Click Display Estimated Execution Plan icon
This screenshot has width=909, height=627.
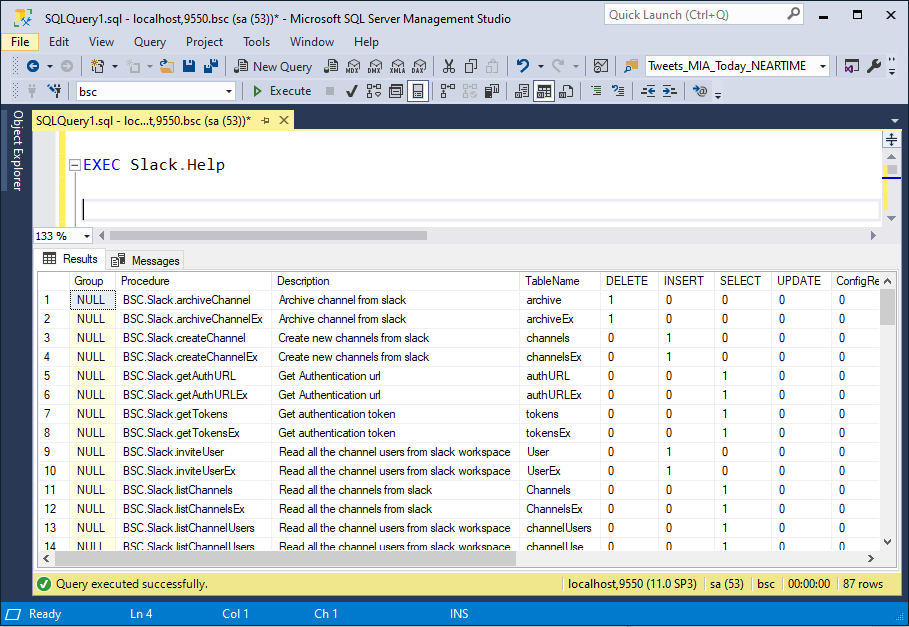pyautogui.click(x=374, y=91)
